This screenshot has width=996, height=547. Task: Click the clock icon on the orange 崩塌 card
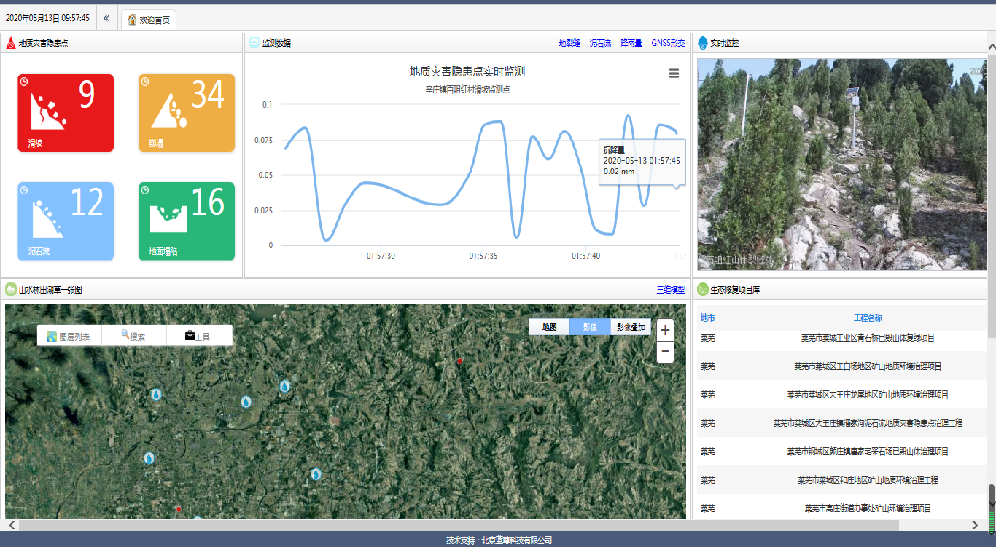click(x=145, y=81)
